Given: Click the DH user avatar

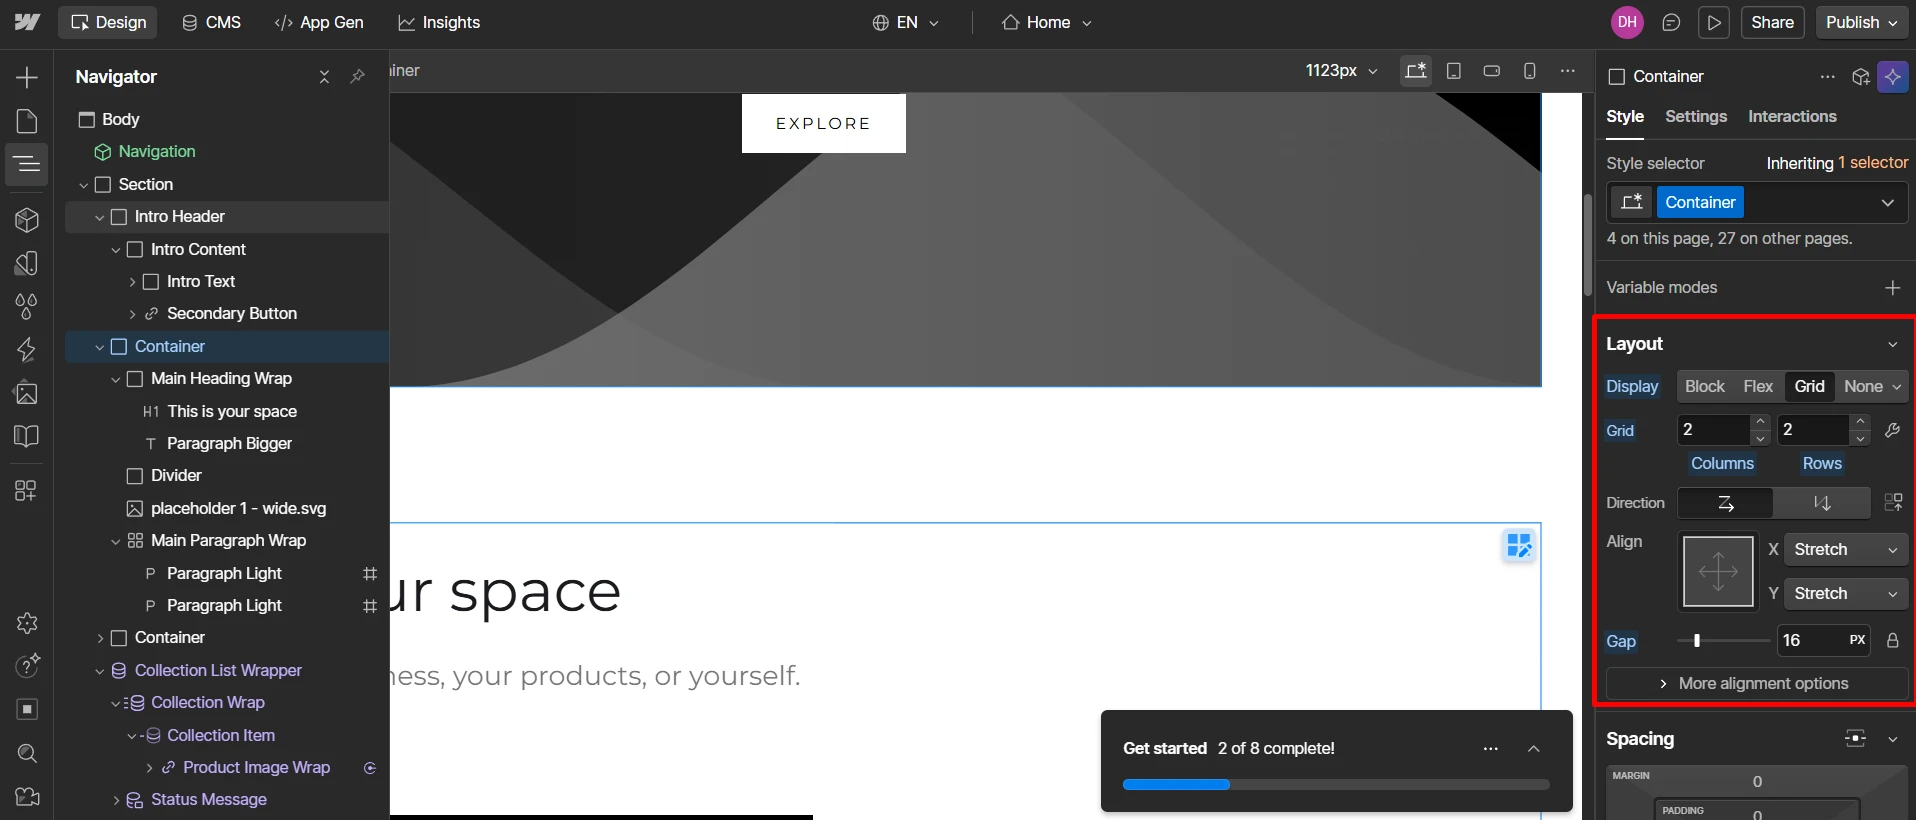Looking at the screenshot, I should click(x=1628, y=22).
